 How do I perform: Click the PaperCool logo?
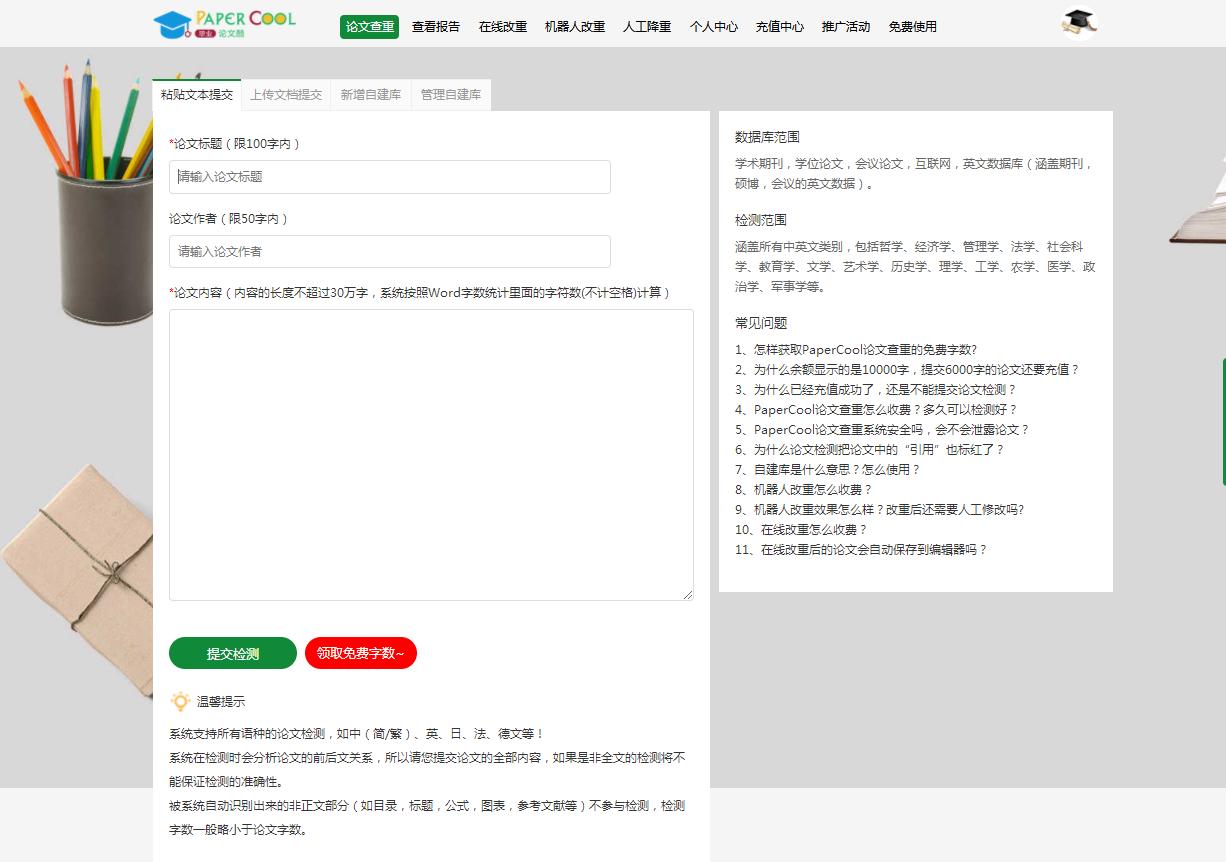[x=225, y=25]
